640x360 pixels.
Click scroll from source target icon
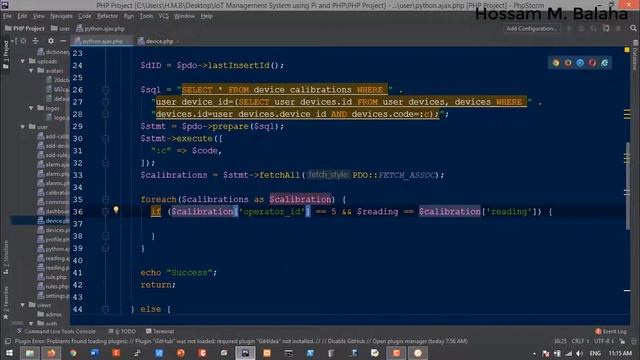pyautogui.click(x=23, y=41)
